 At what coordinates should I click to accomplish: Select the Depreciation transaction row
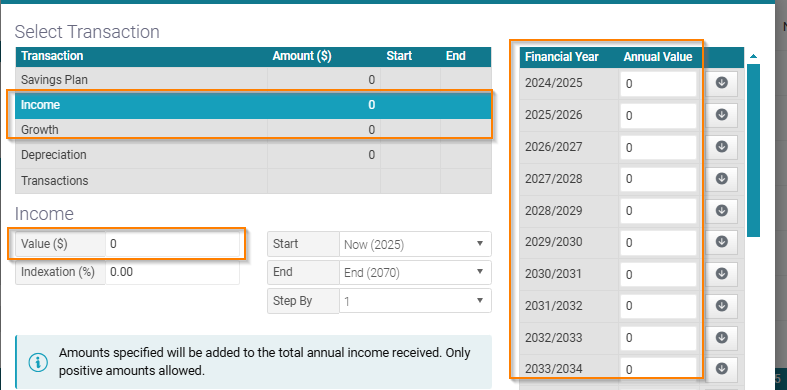(253, 155)
